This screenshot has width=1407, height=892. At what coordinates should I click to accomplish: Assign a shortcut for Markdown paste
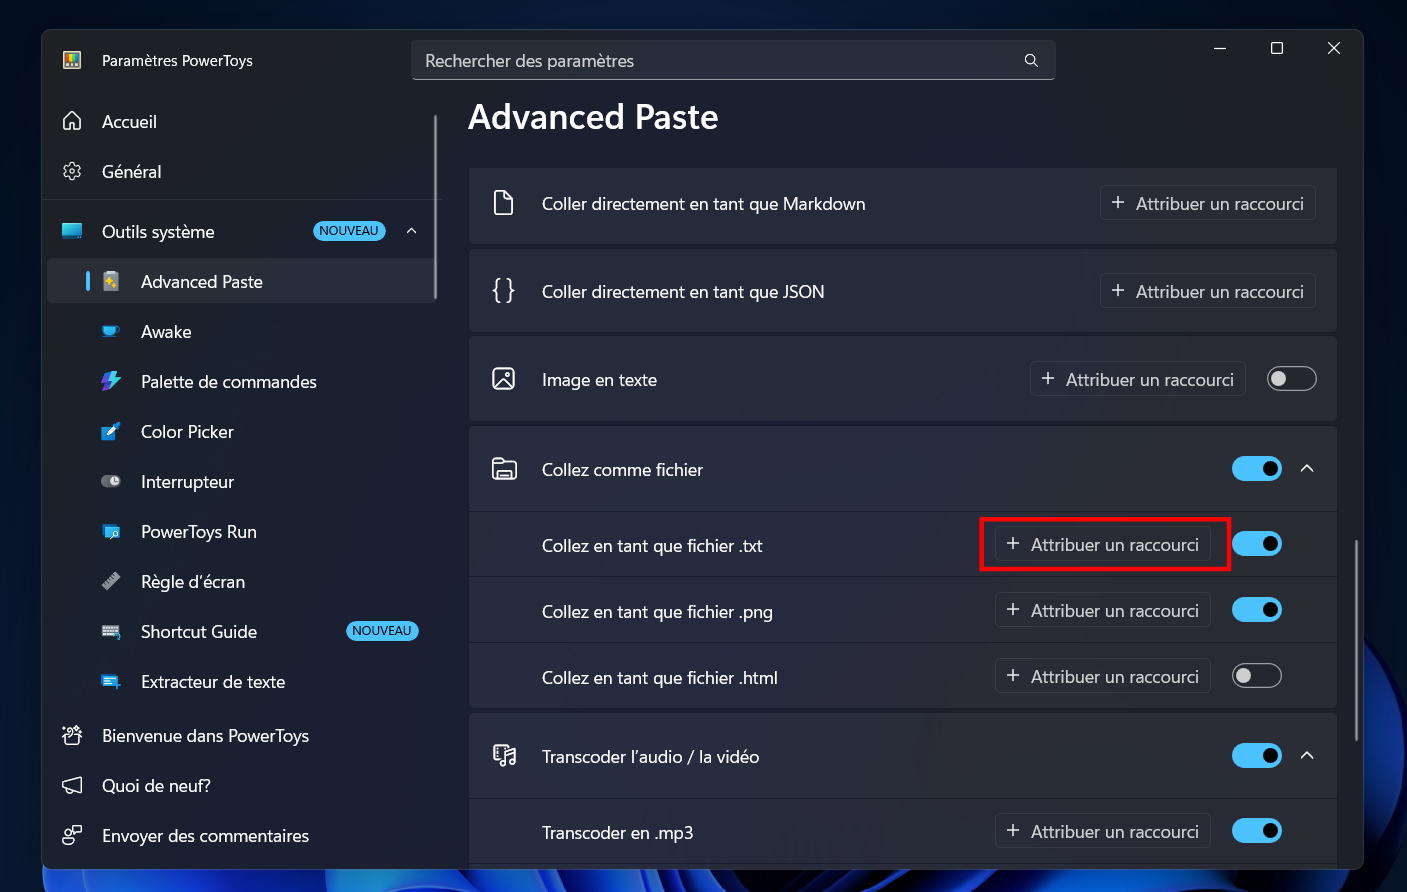[x=1208, y=203]
